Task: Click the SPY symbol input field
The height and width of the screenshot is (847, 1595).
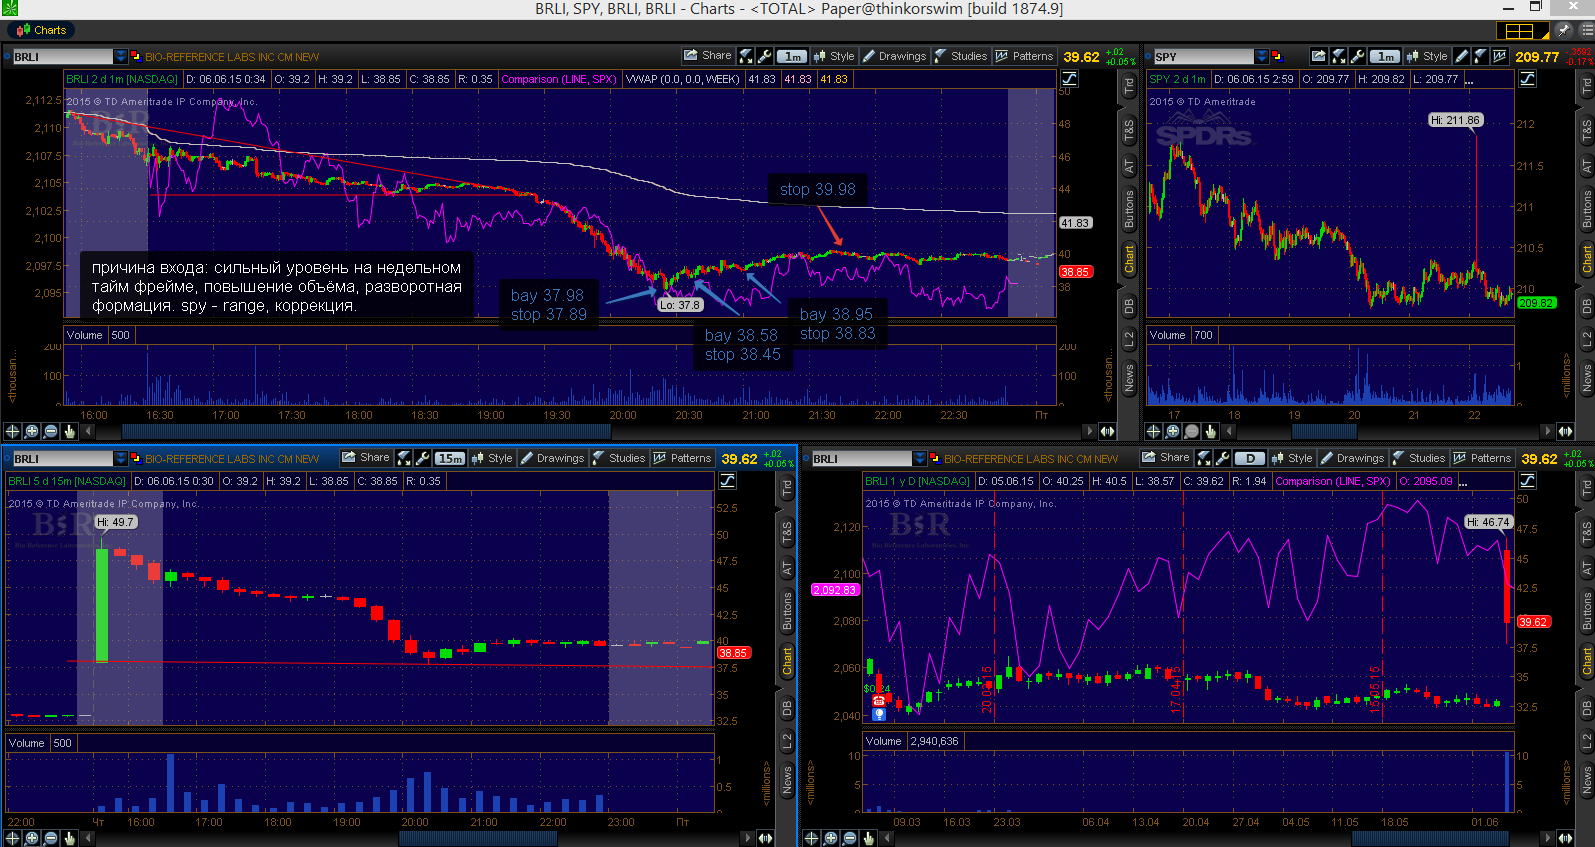Action: (x=1204, y=57)
